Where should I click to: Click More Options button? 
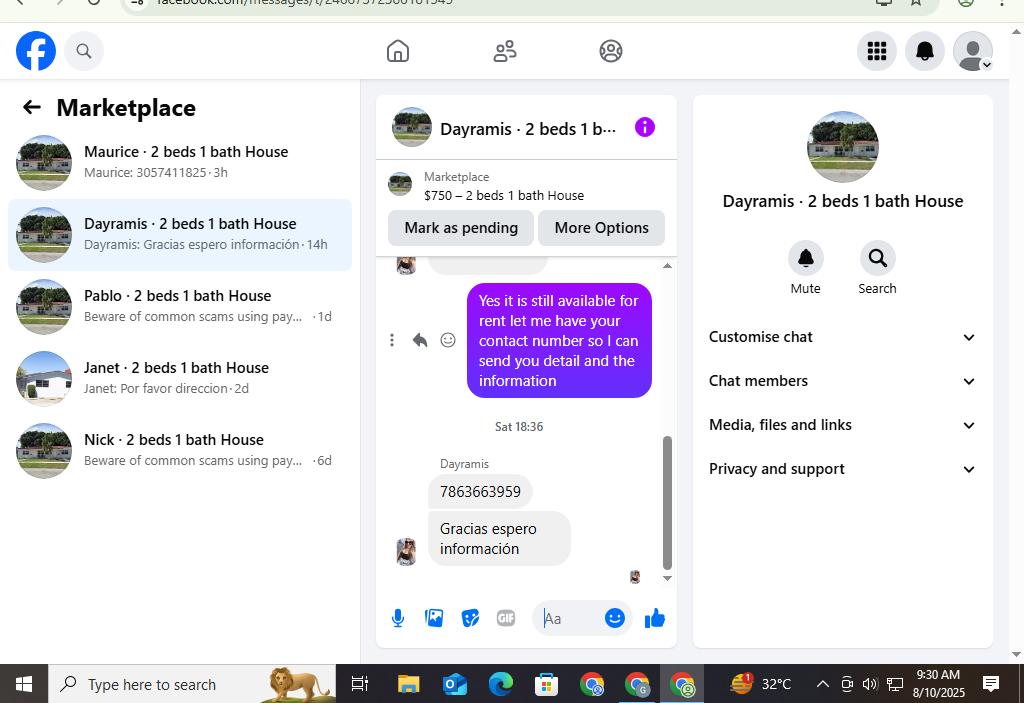[x=601, y=228]
